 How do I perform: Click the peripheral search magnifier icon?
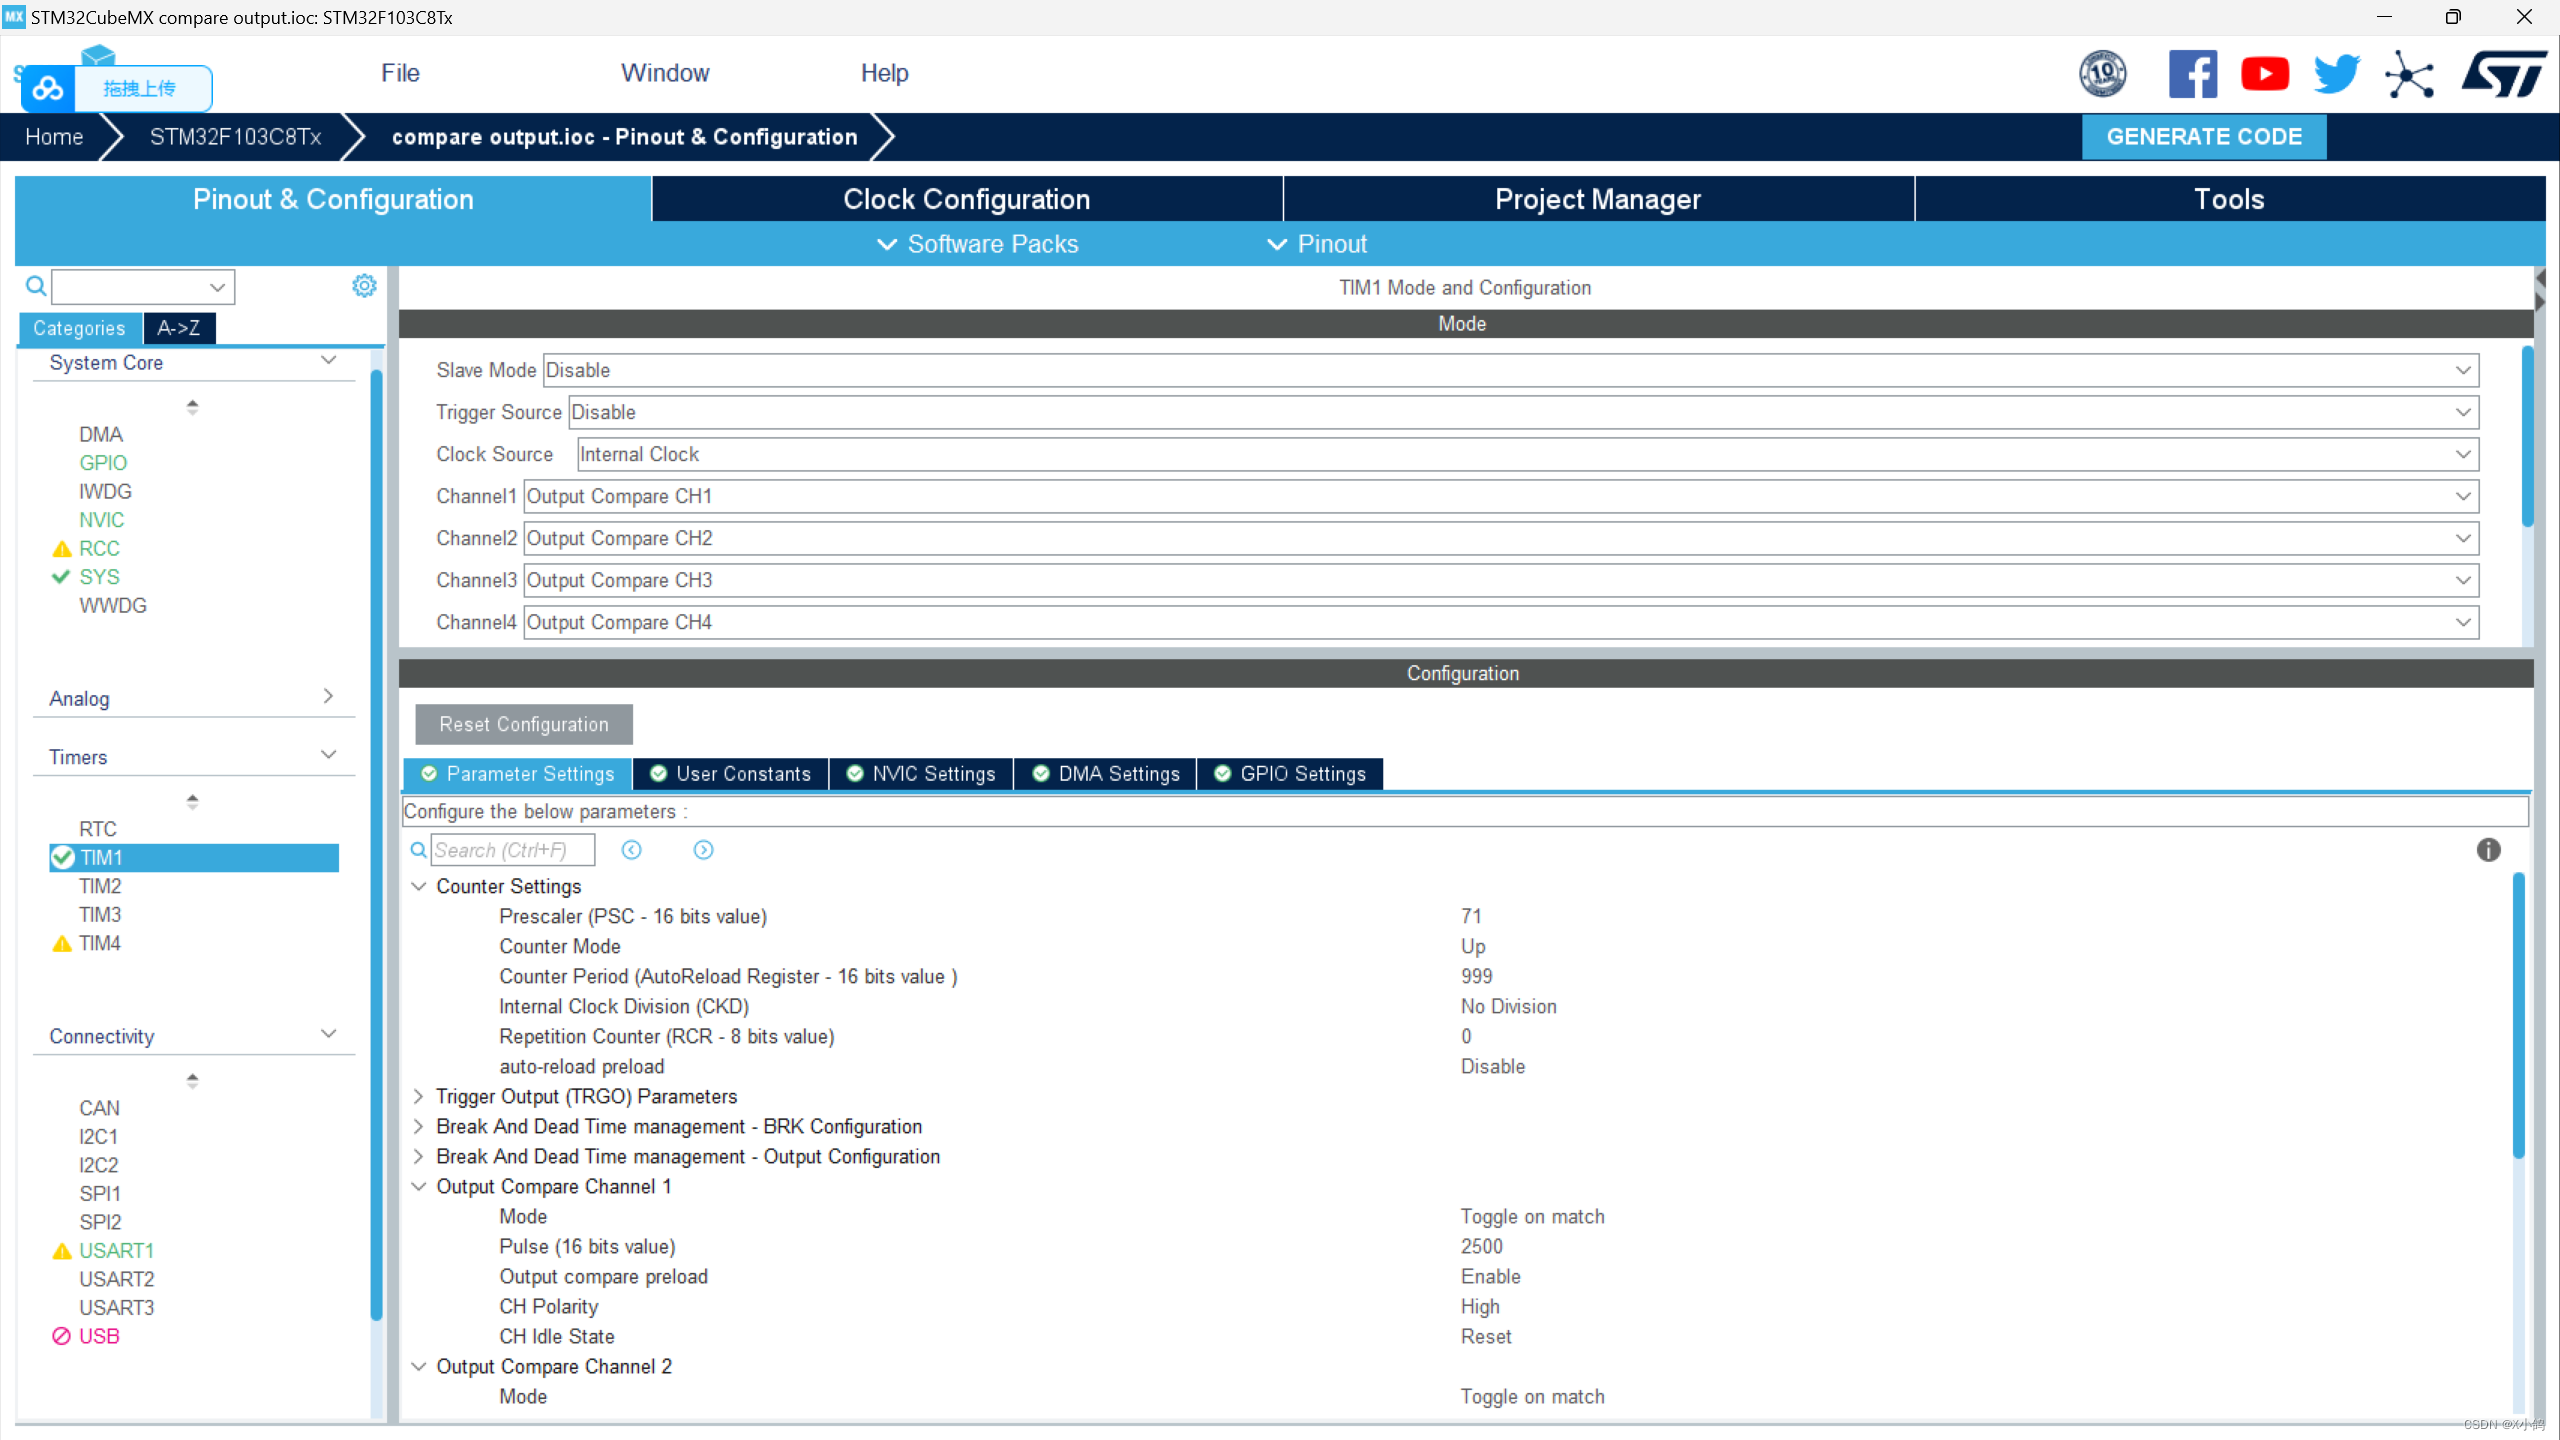[36, 287]
